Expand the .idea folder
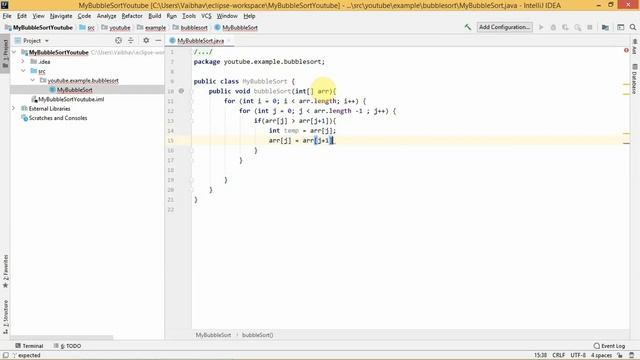This screenshot has width=640, height=360. 23,62
